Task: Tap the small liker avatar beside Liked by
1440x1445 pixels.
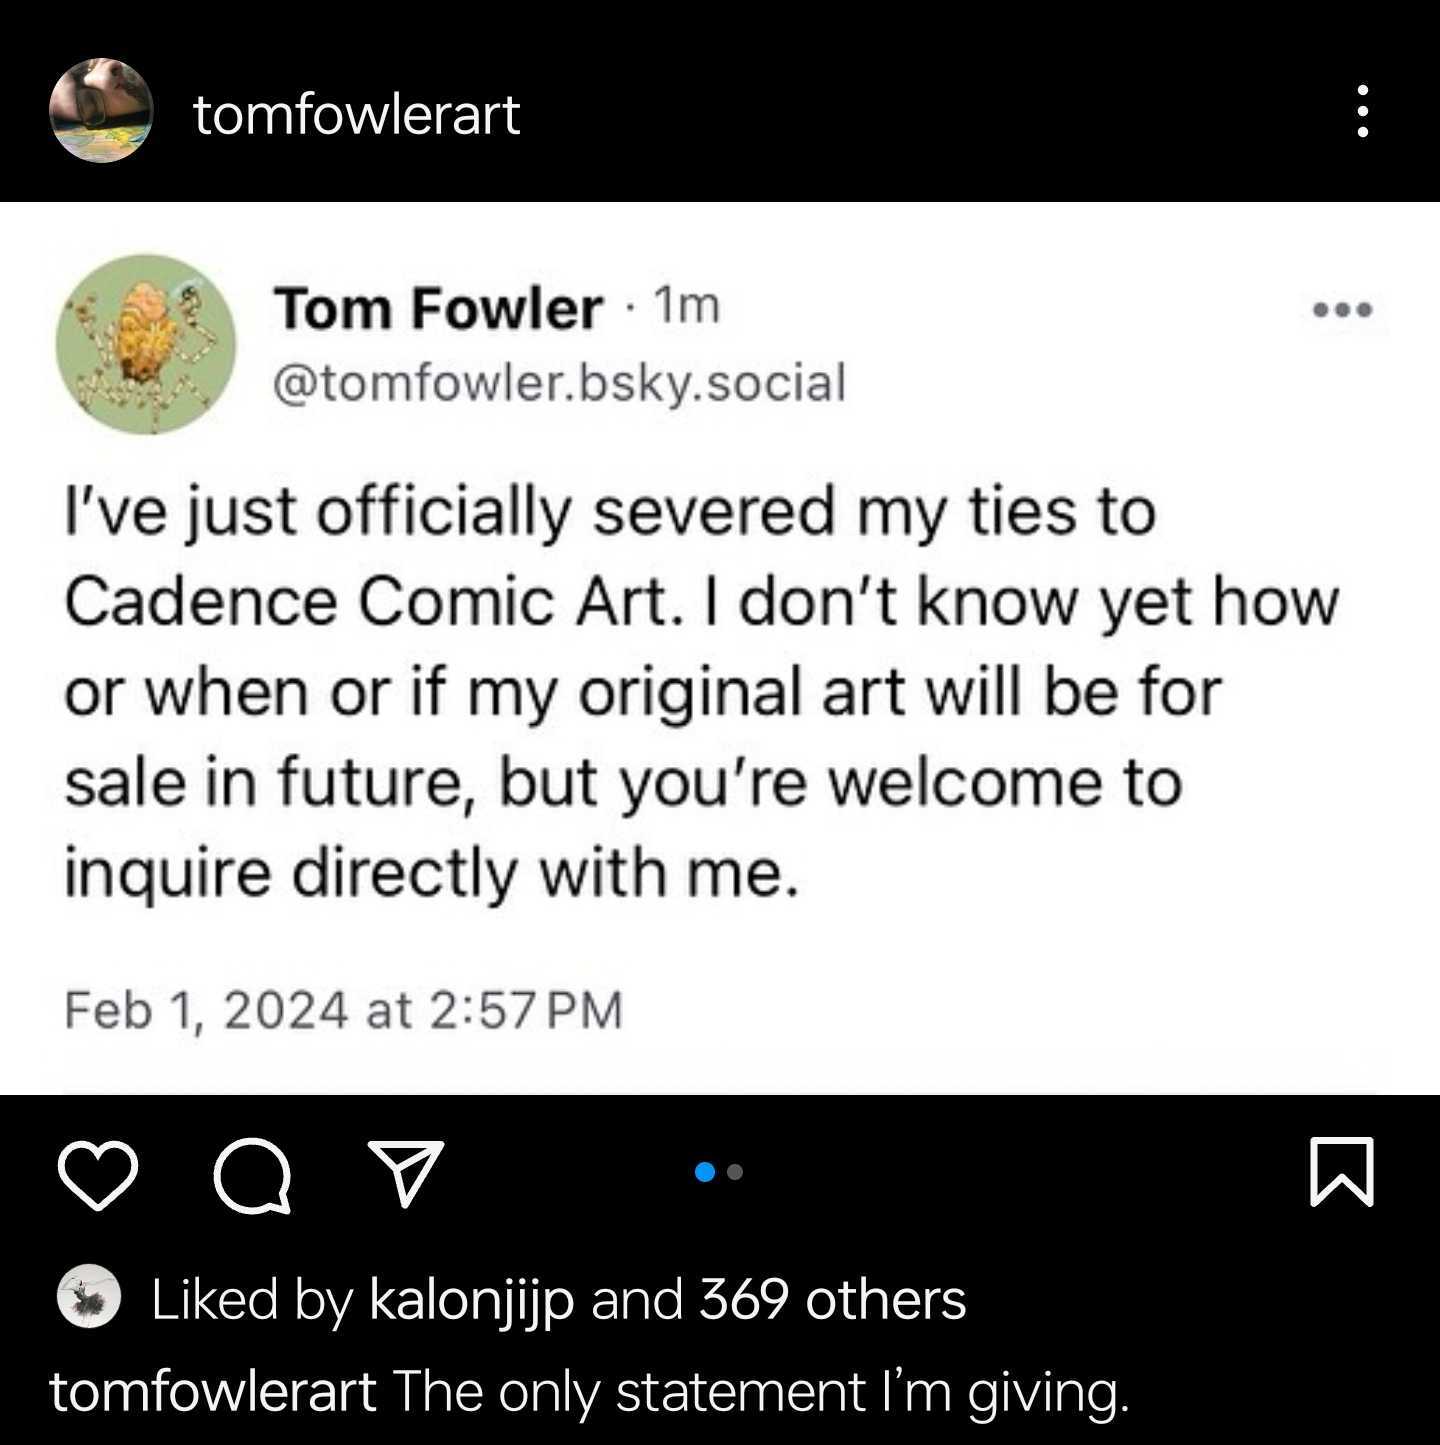Action: click(x=89, y=1297)
